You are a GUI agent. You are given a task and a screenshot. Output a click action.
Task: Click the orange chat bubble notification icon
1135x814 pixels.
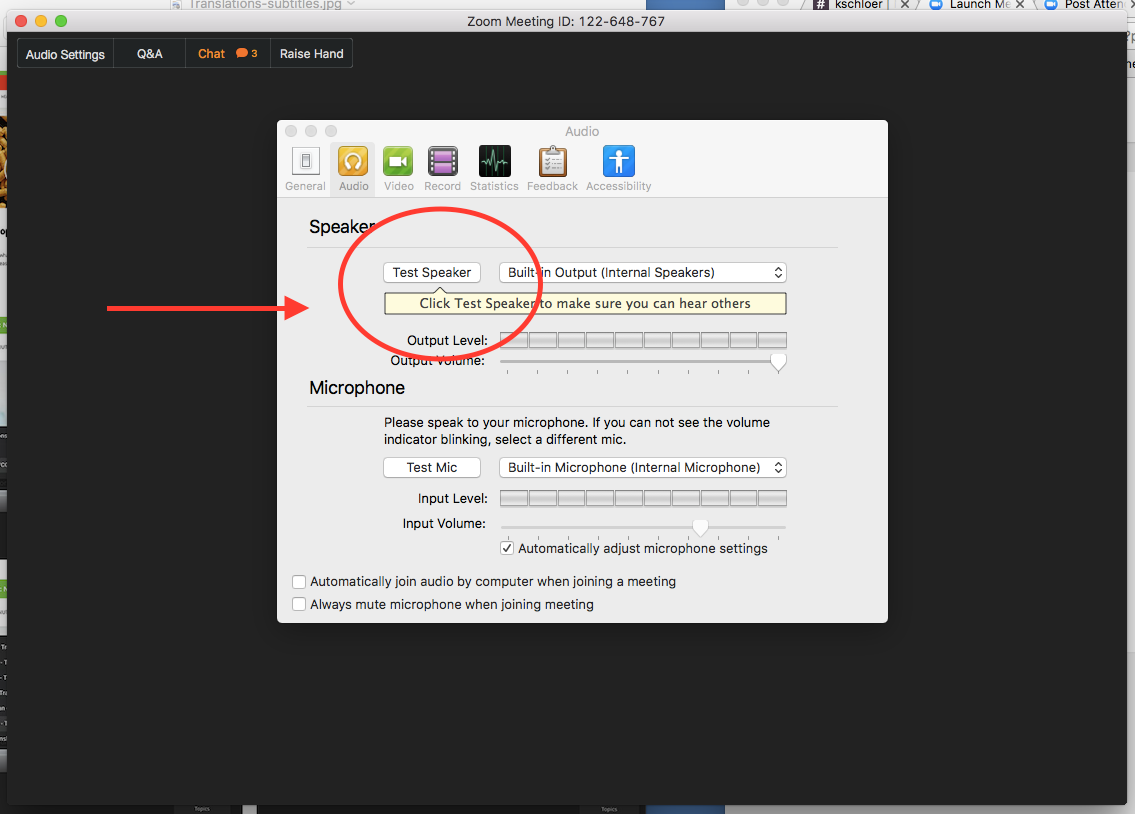click(242, 54)
